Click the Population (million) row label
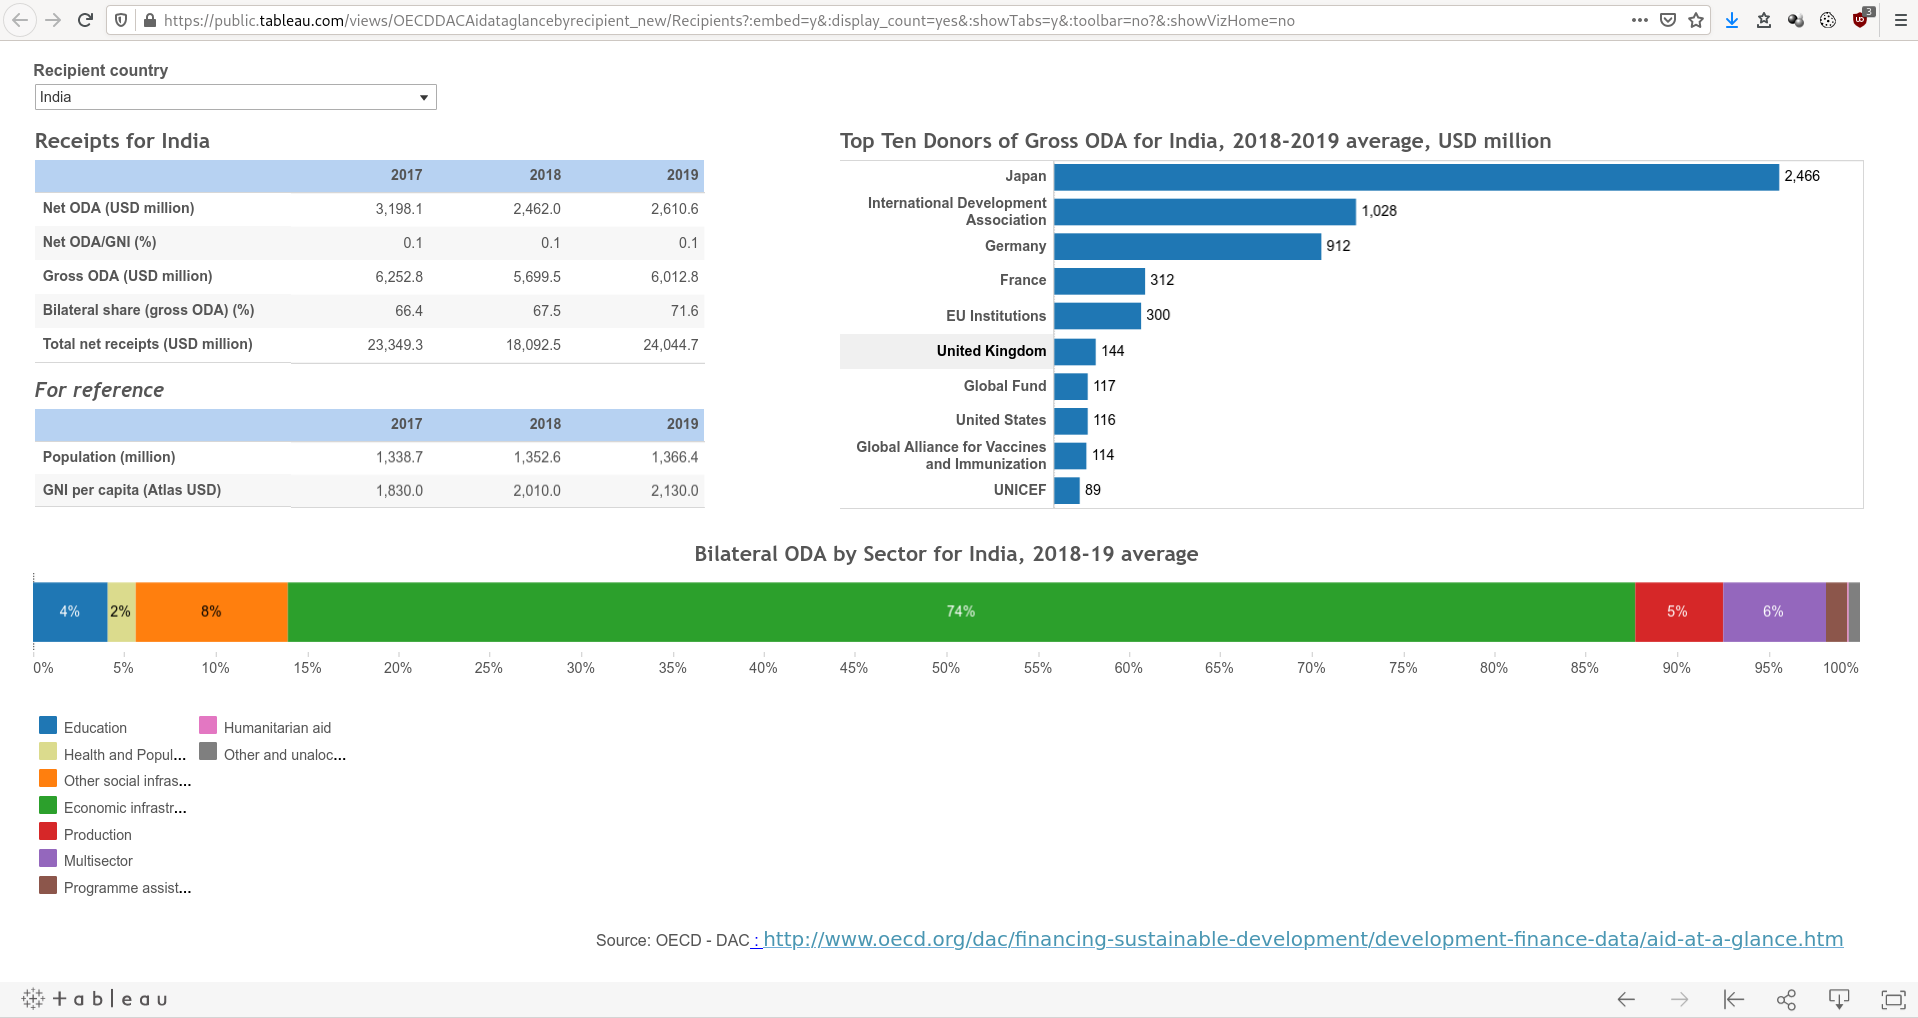1918x1018 pixels. pos(109,457)
